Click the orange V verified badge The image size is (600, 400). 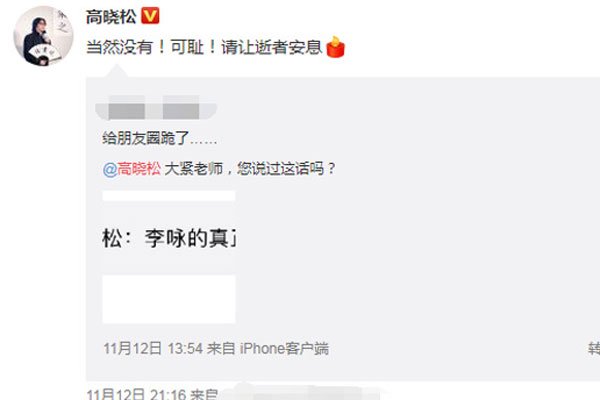[x=150, y=16]
